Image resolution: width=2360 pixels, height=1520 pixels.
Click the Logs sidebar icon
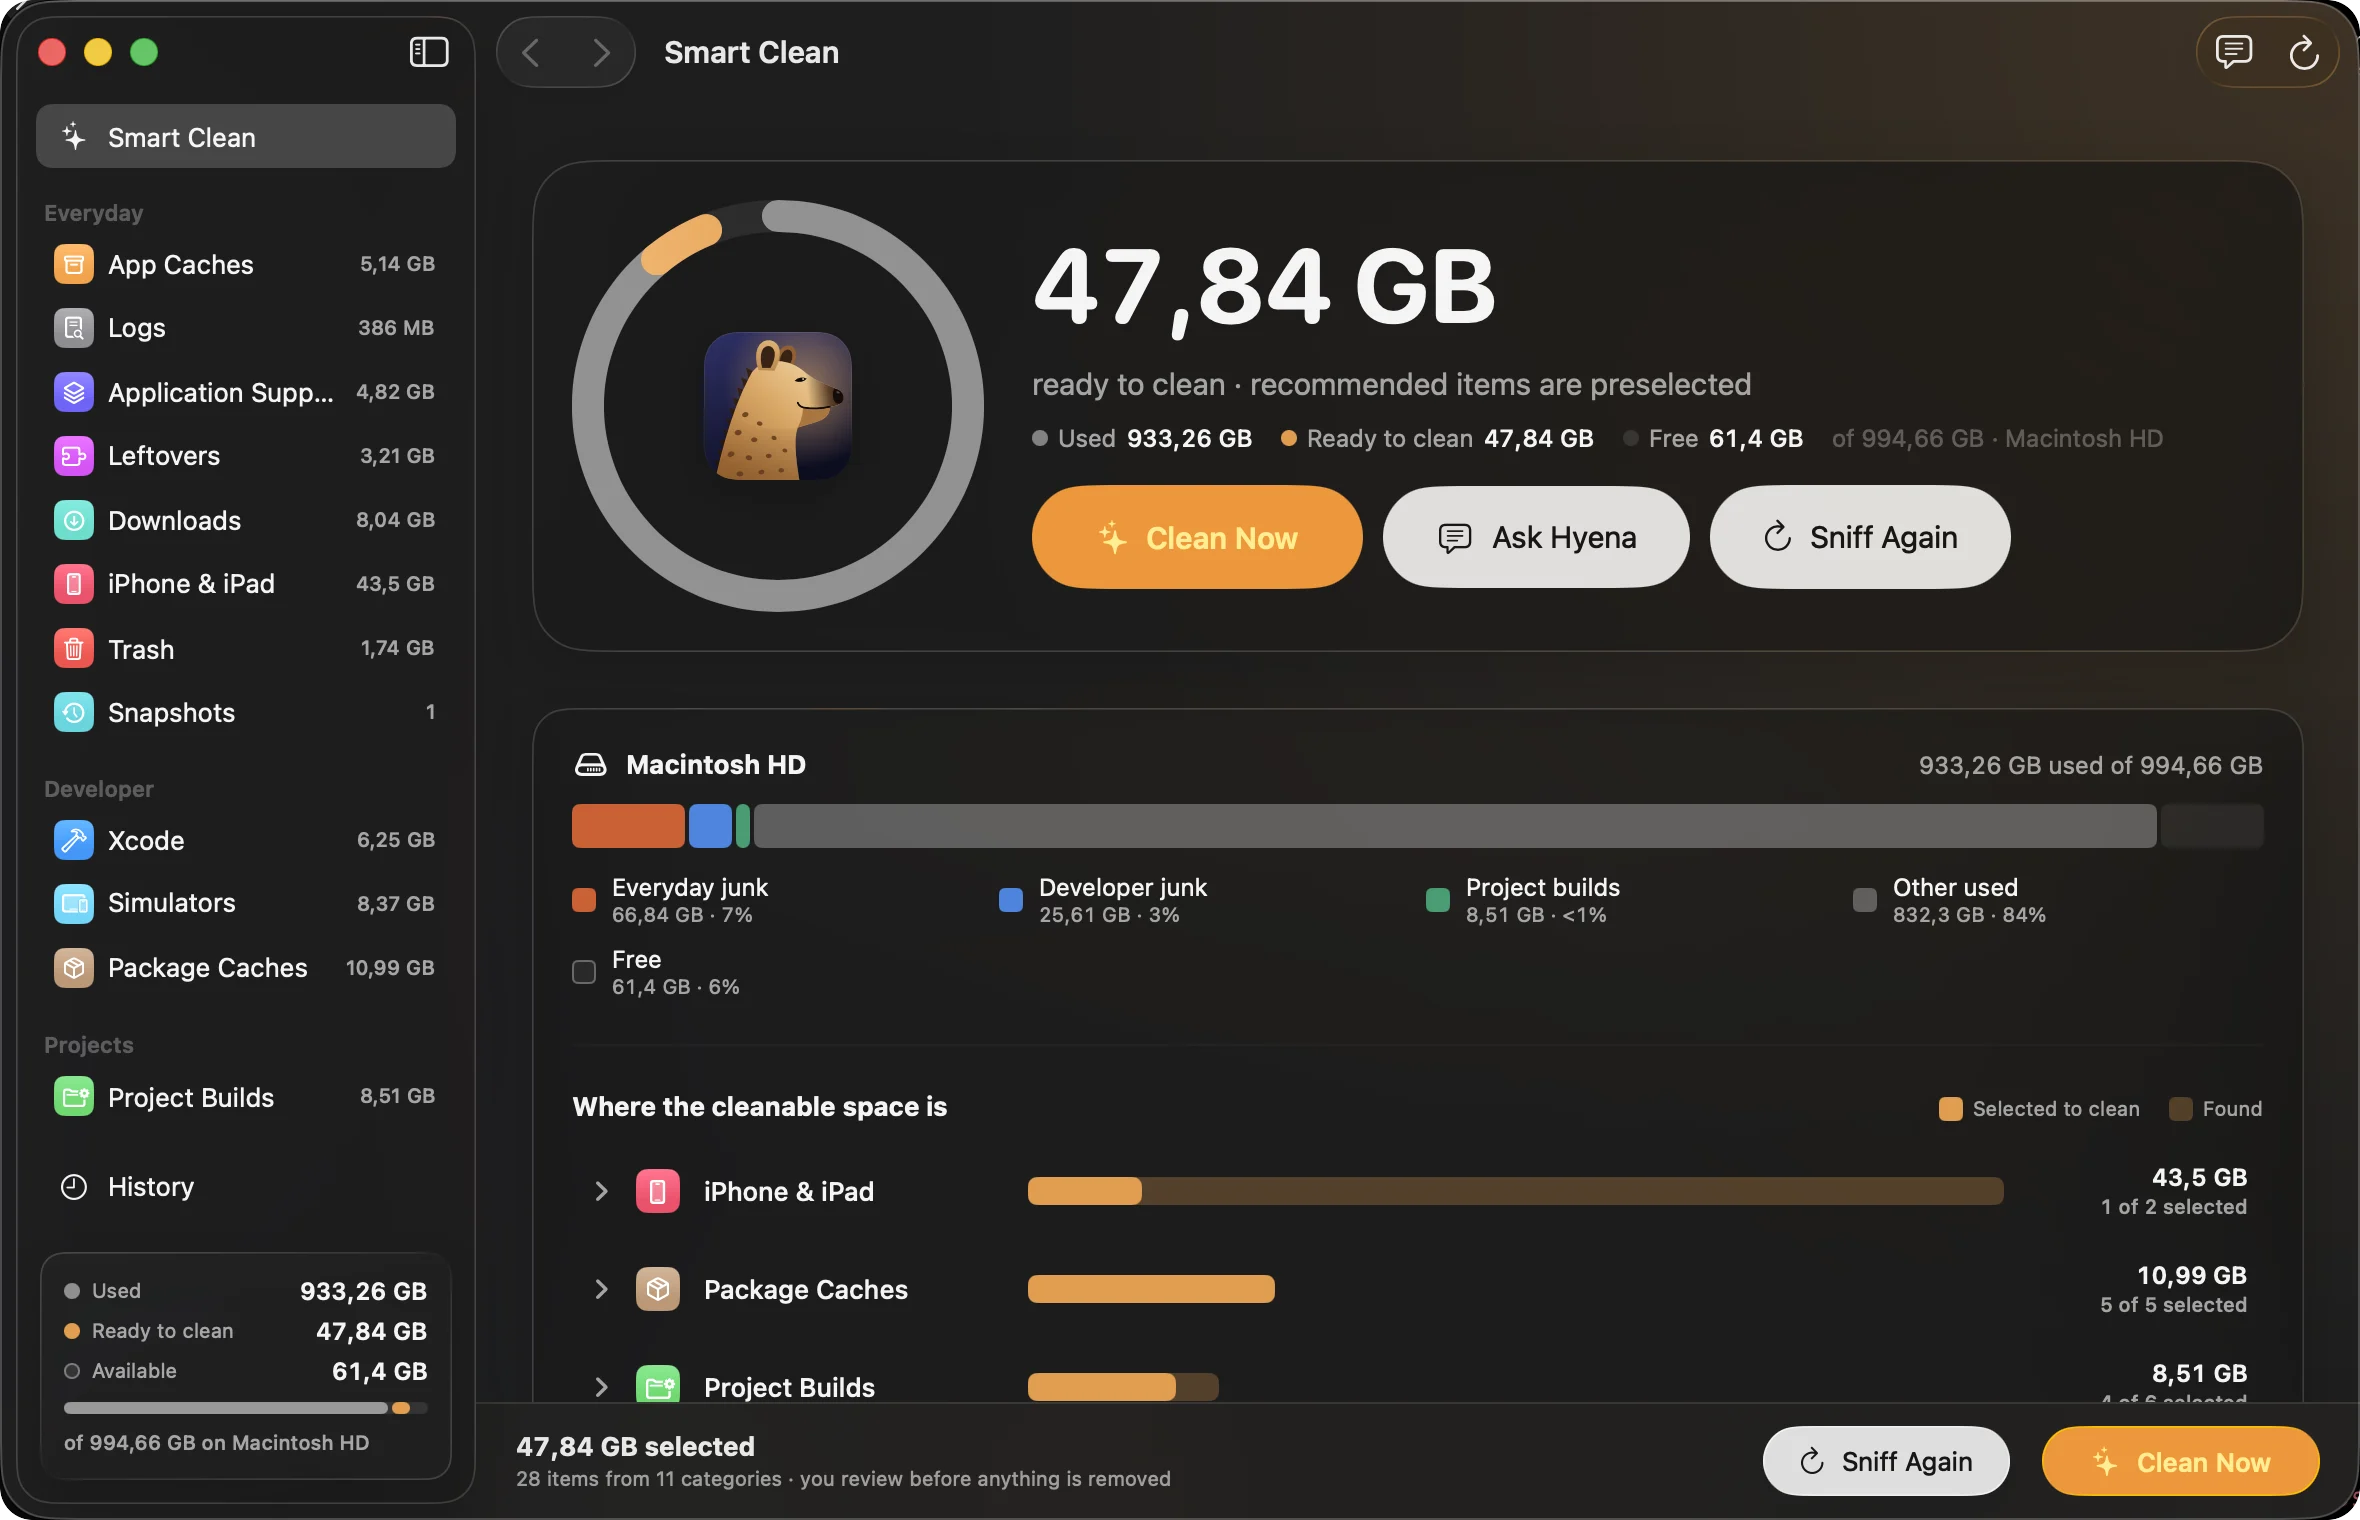74,328
